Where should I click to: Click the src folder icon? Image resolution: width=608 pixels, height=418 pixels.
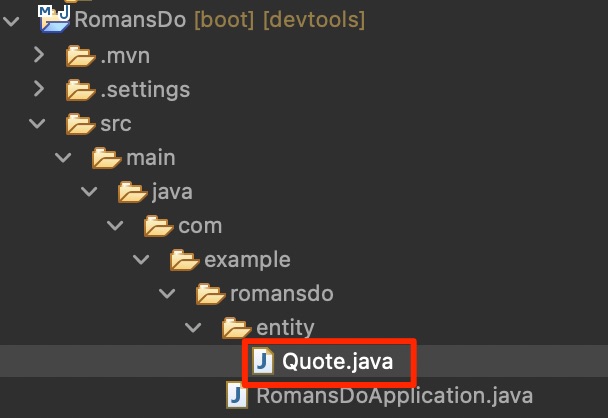pyautogui.click(x=79, y=124)
